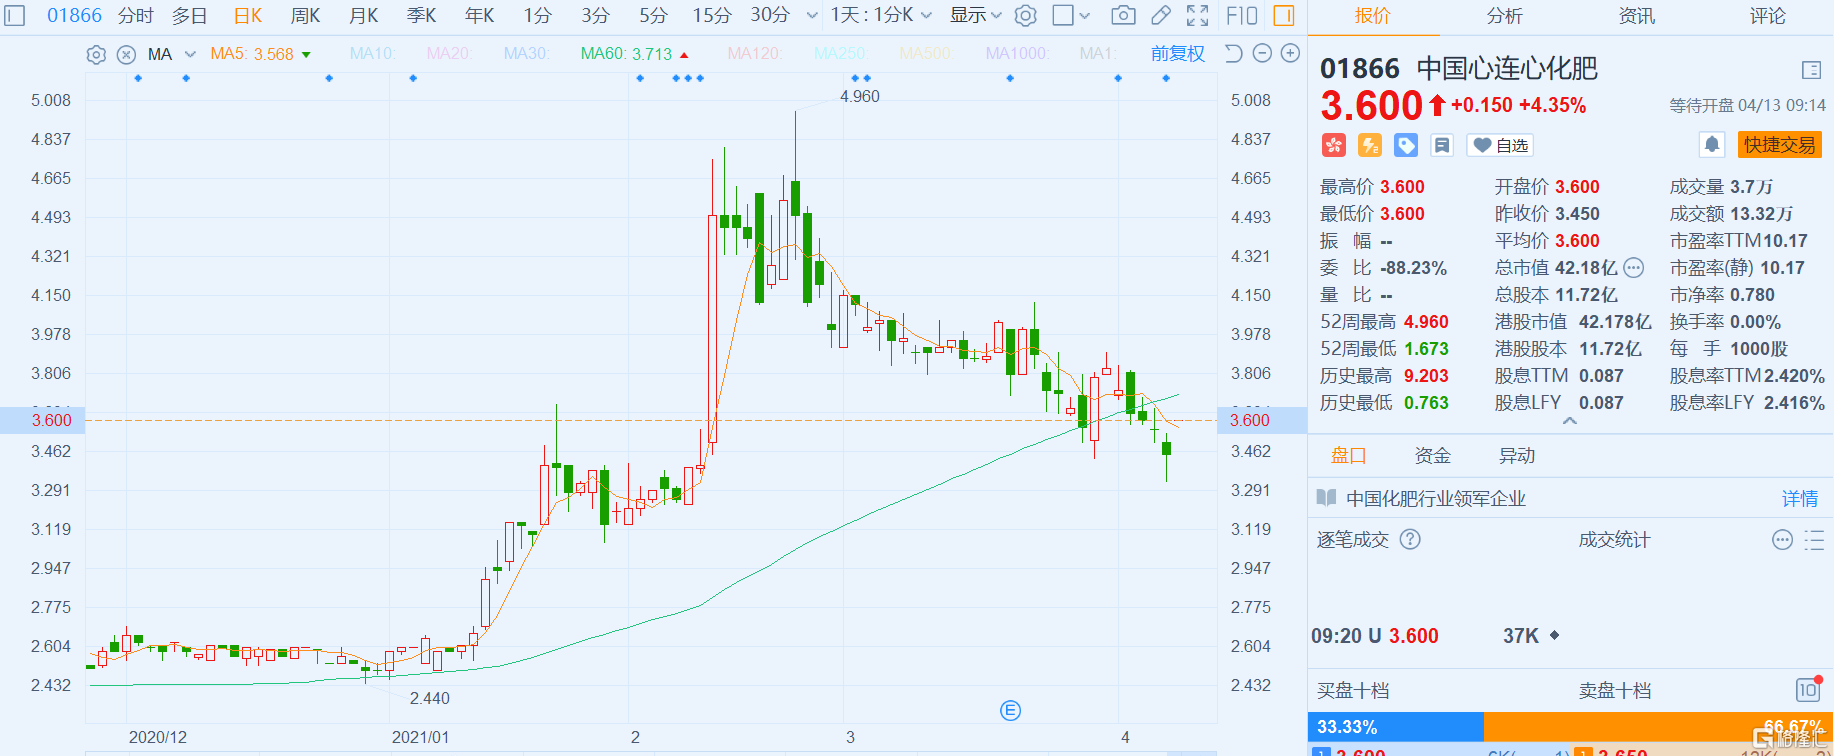Open the note bookmark icon beside 自选
This screenshot has width=1834, height=756.
1441,146
